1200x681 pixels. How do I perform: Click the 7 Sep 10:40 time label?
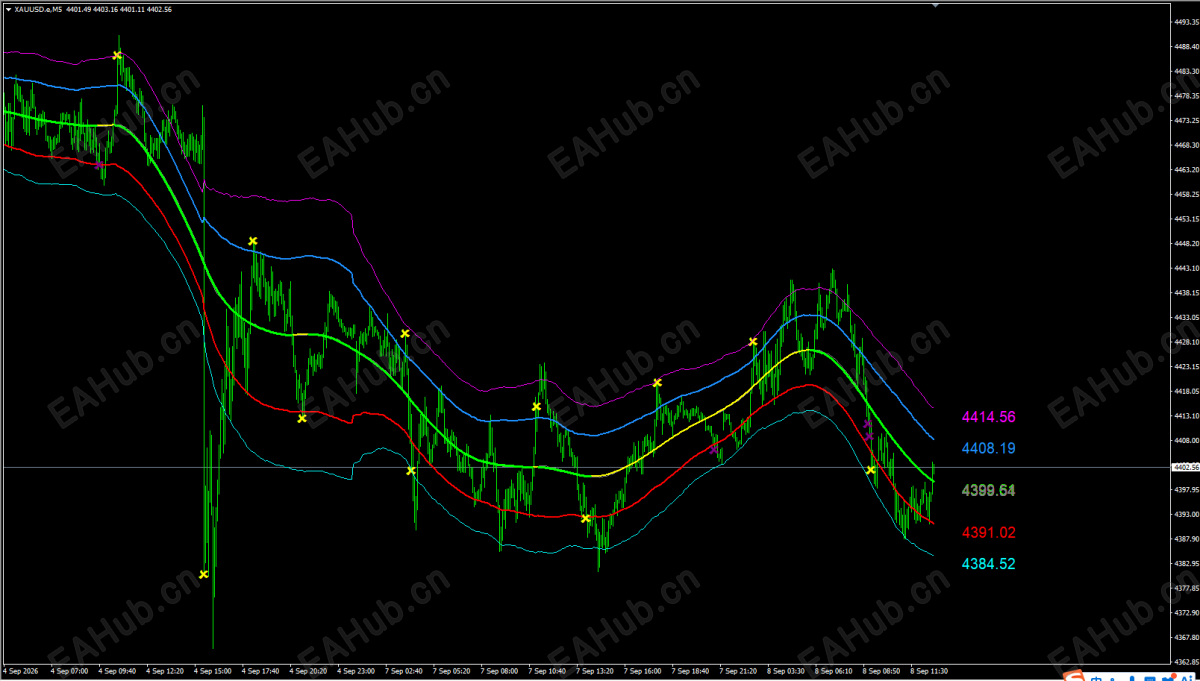pyautogui.click(x=549, y=671)
